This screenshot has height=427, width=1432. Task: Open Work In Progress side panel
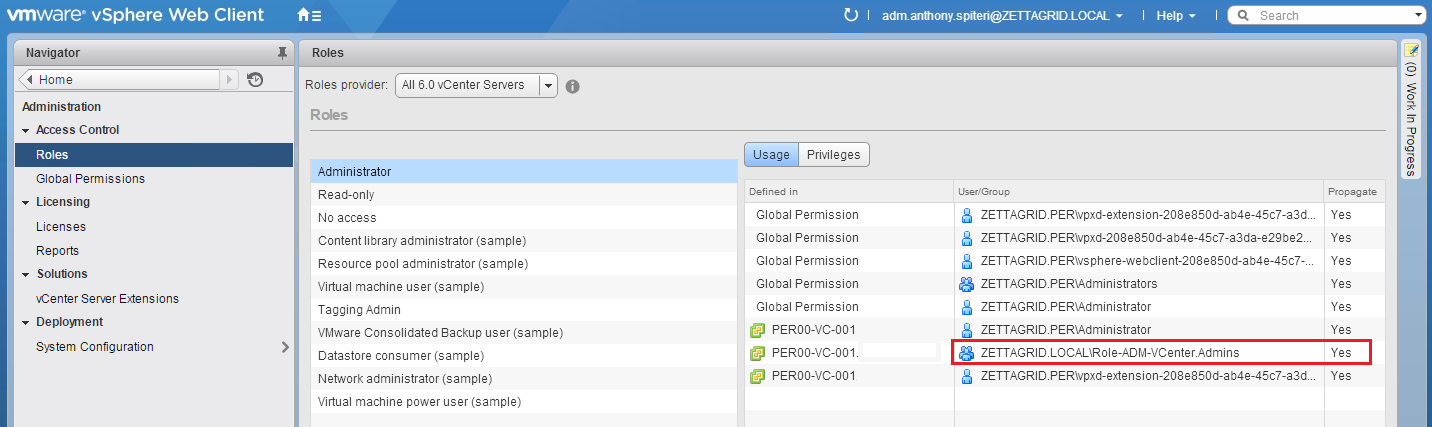click(1411, 110)
